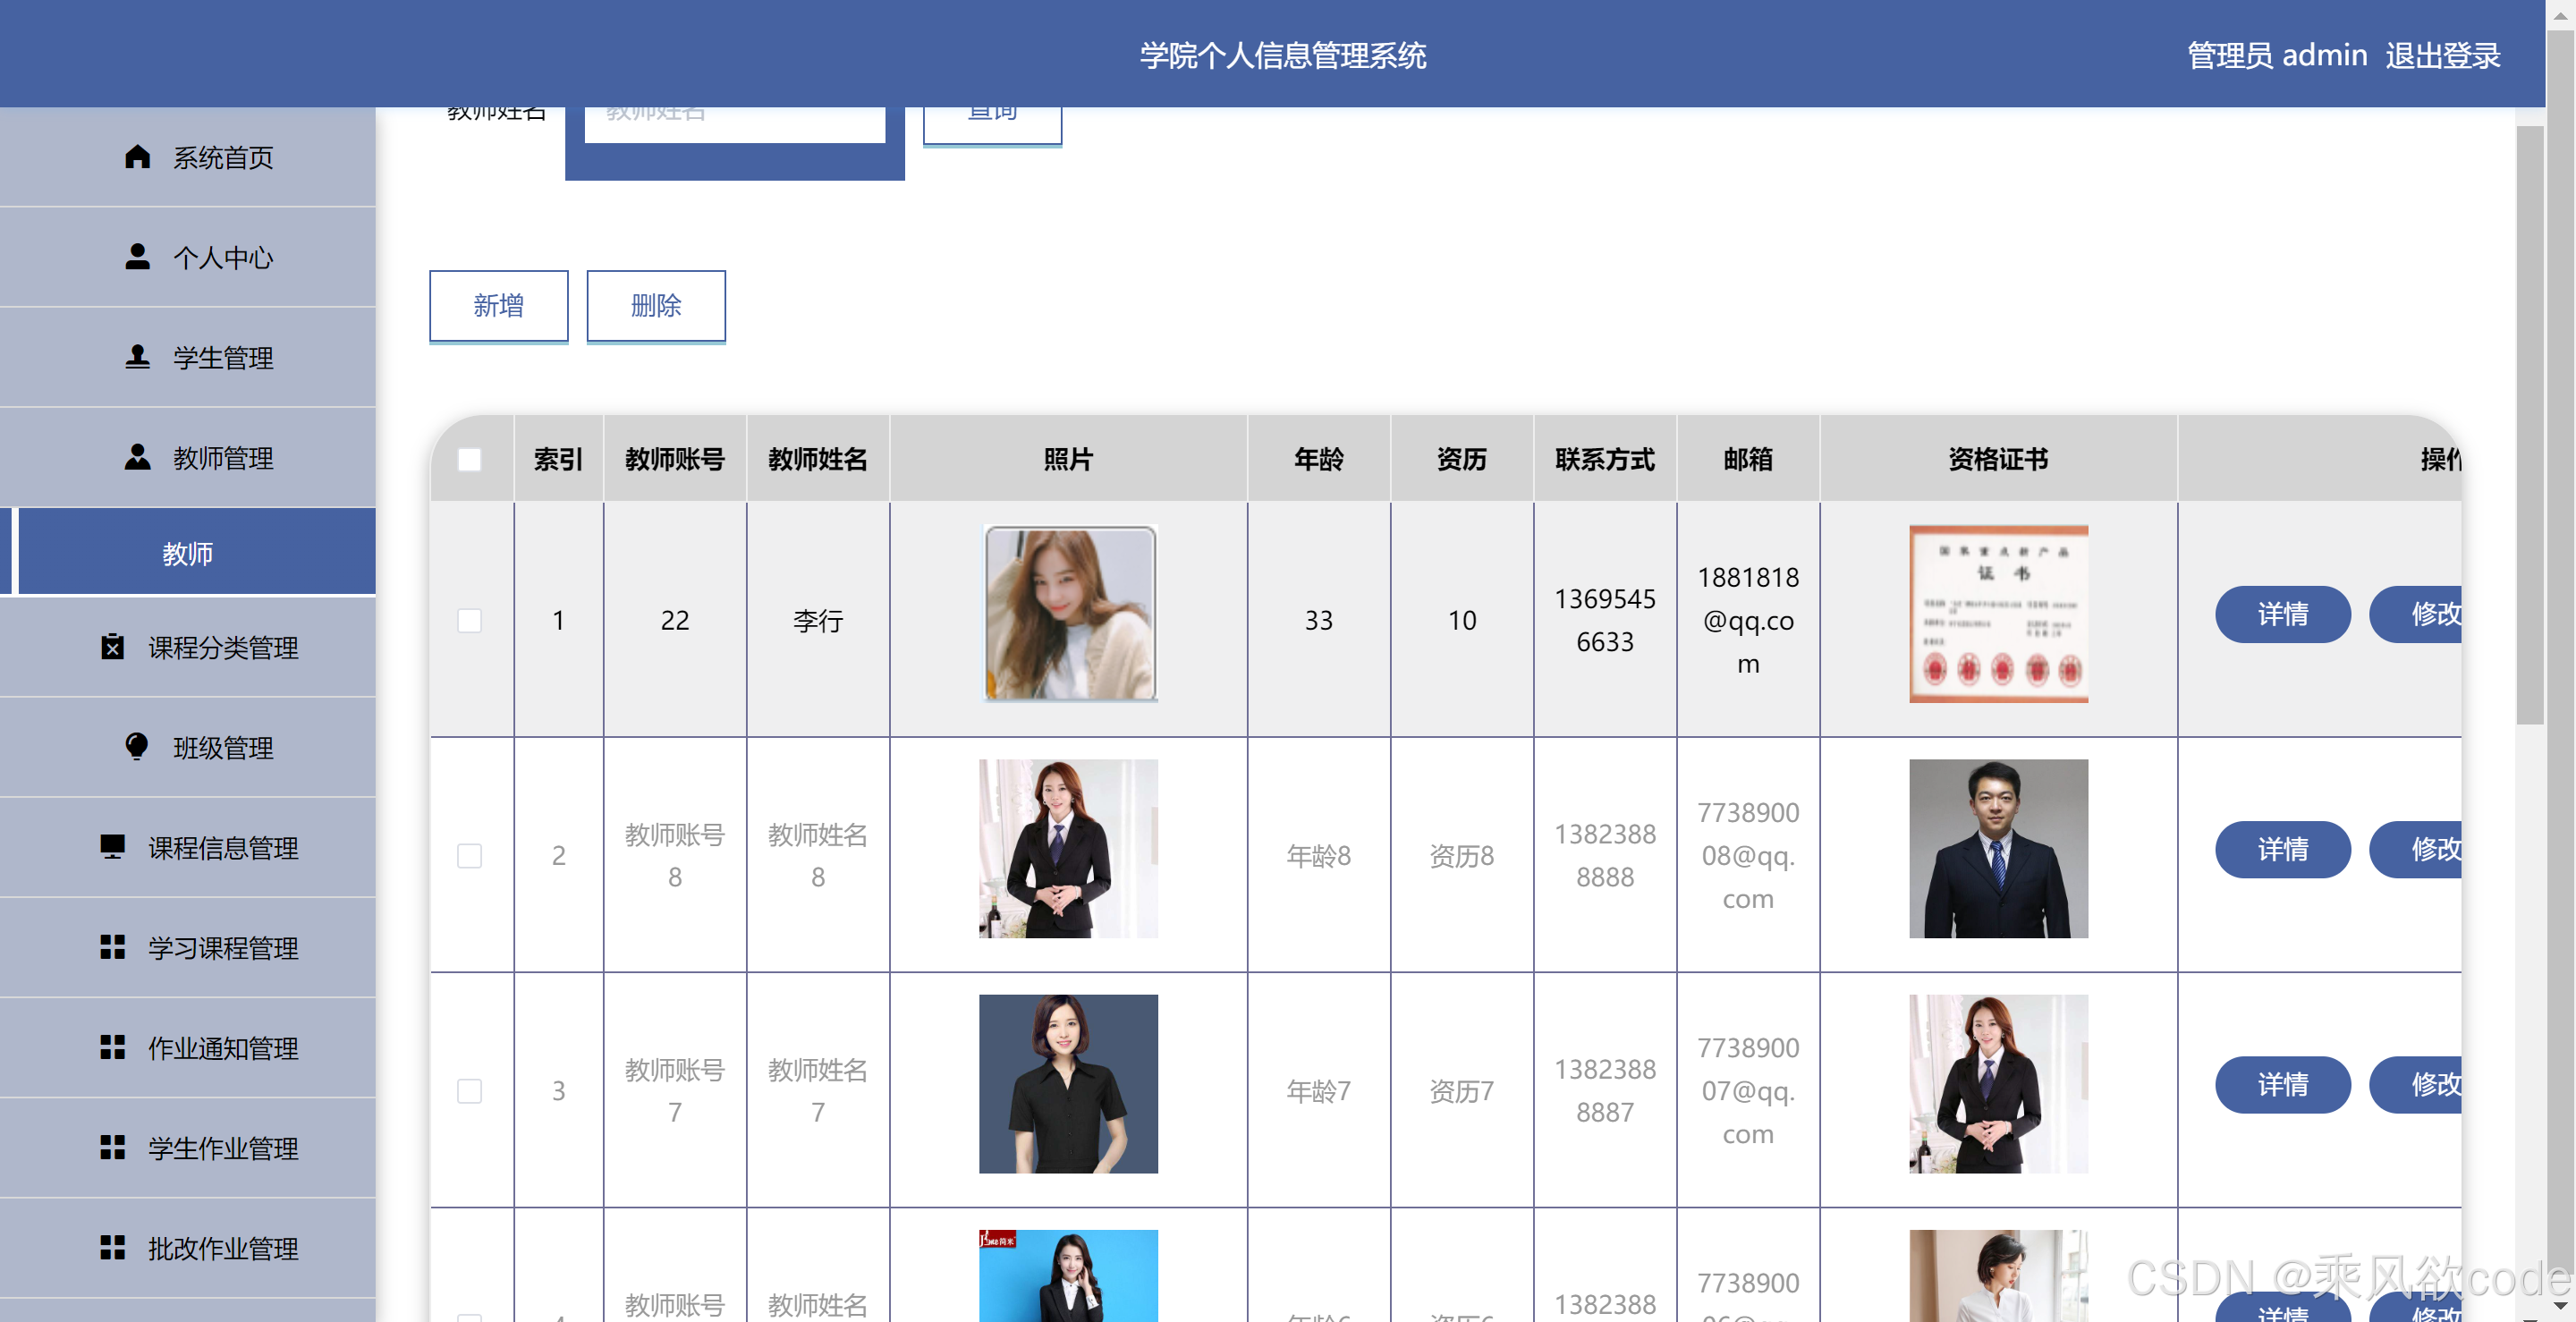Click 李行's certificate thumbnail image

(1997, 614)
